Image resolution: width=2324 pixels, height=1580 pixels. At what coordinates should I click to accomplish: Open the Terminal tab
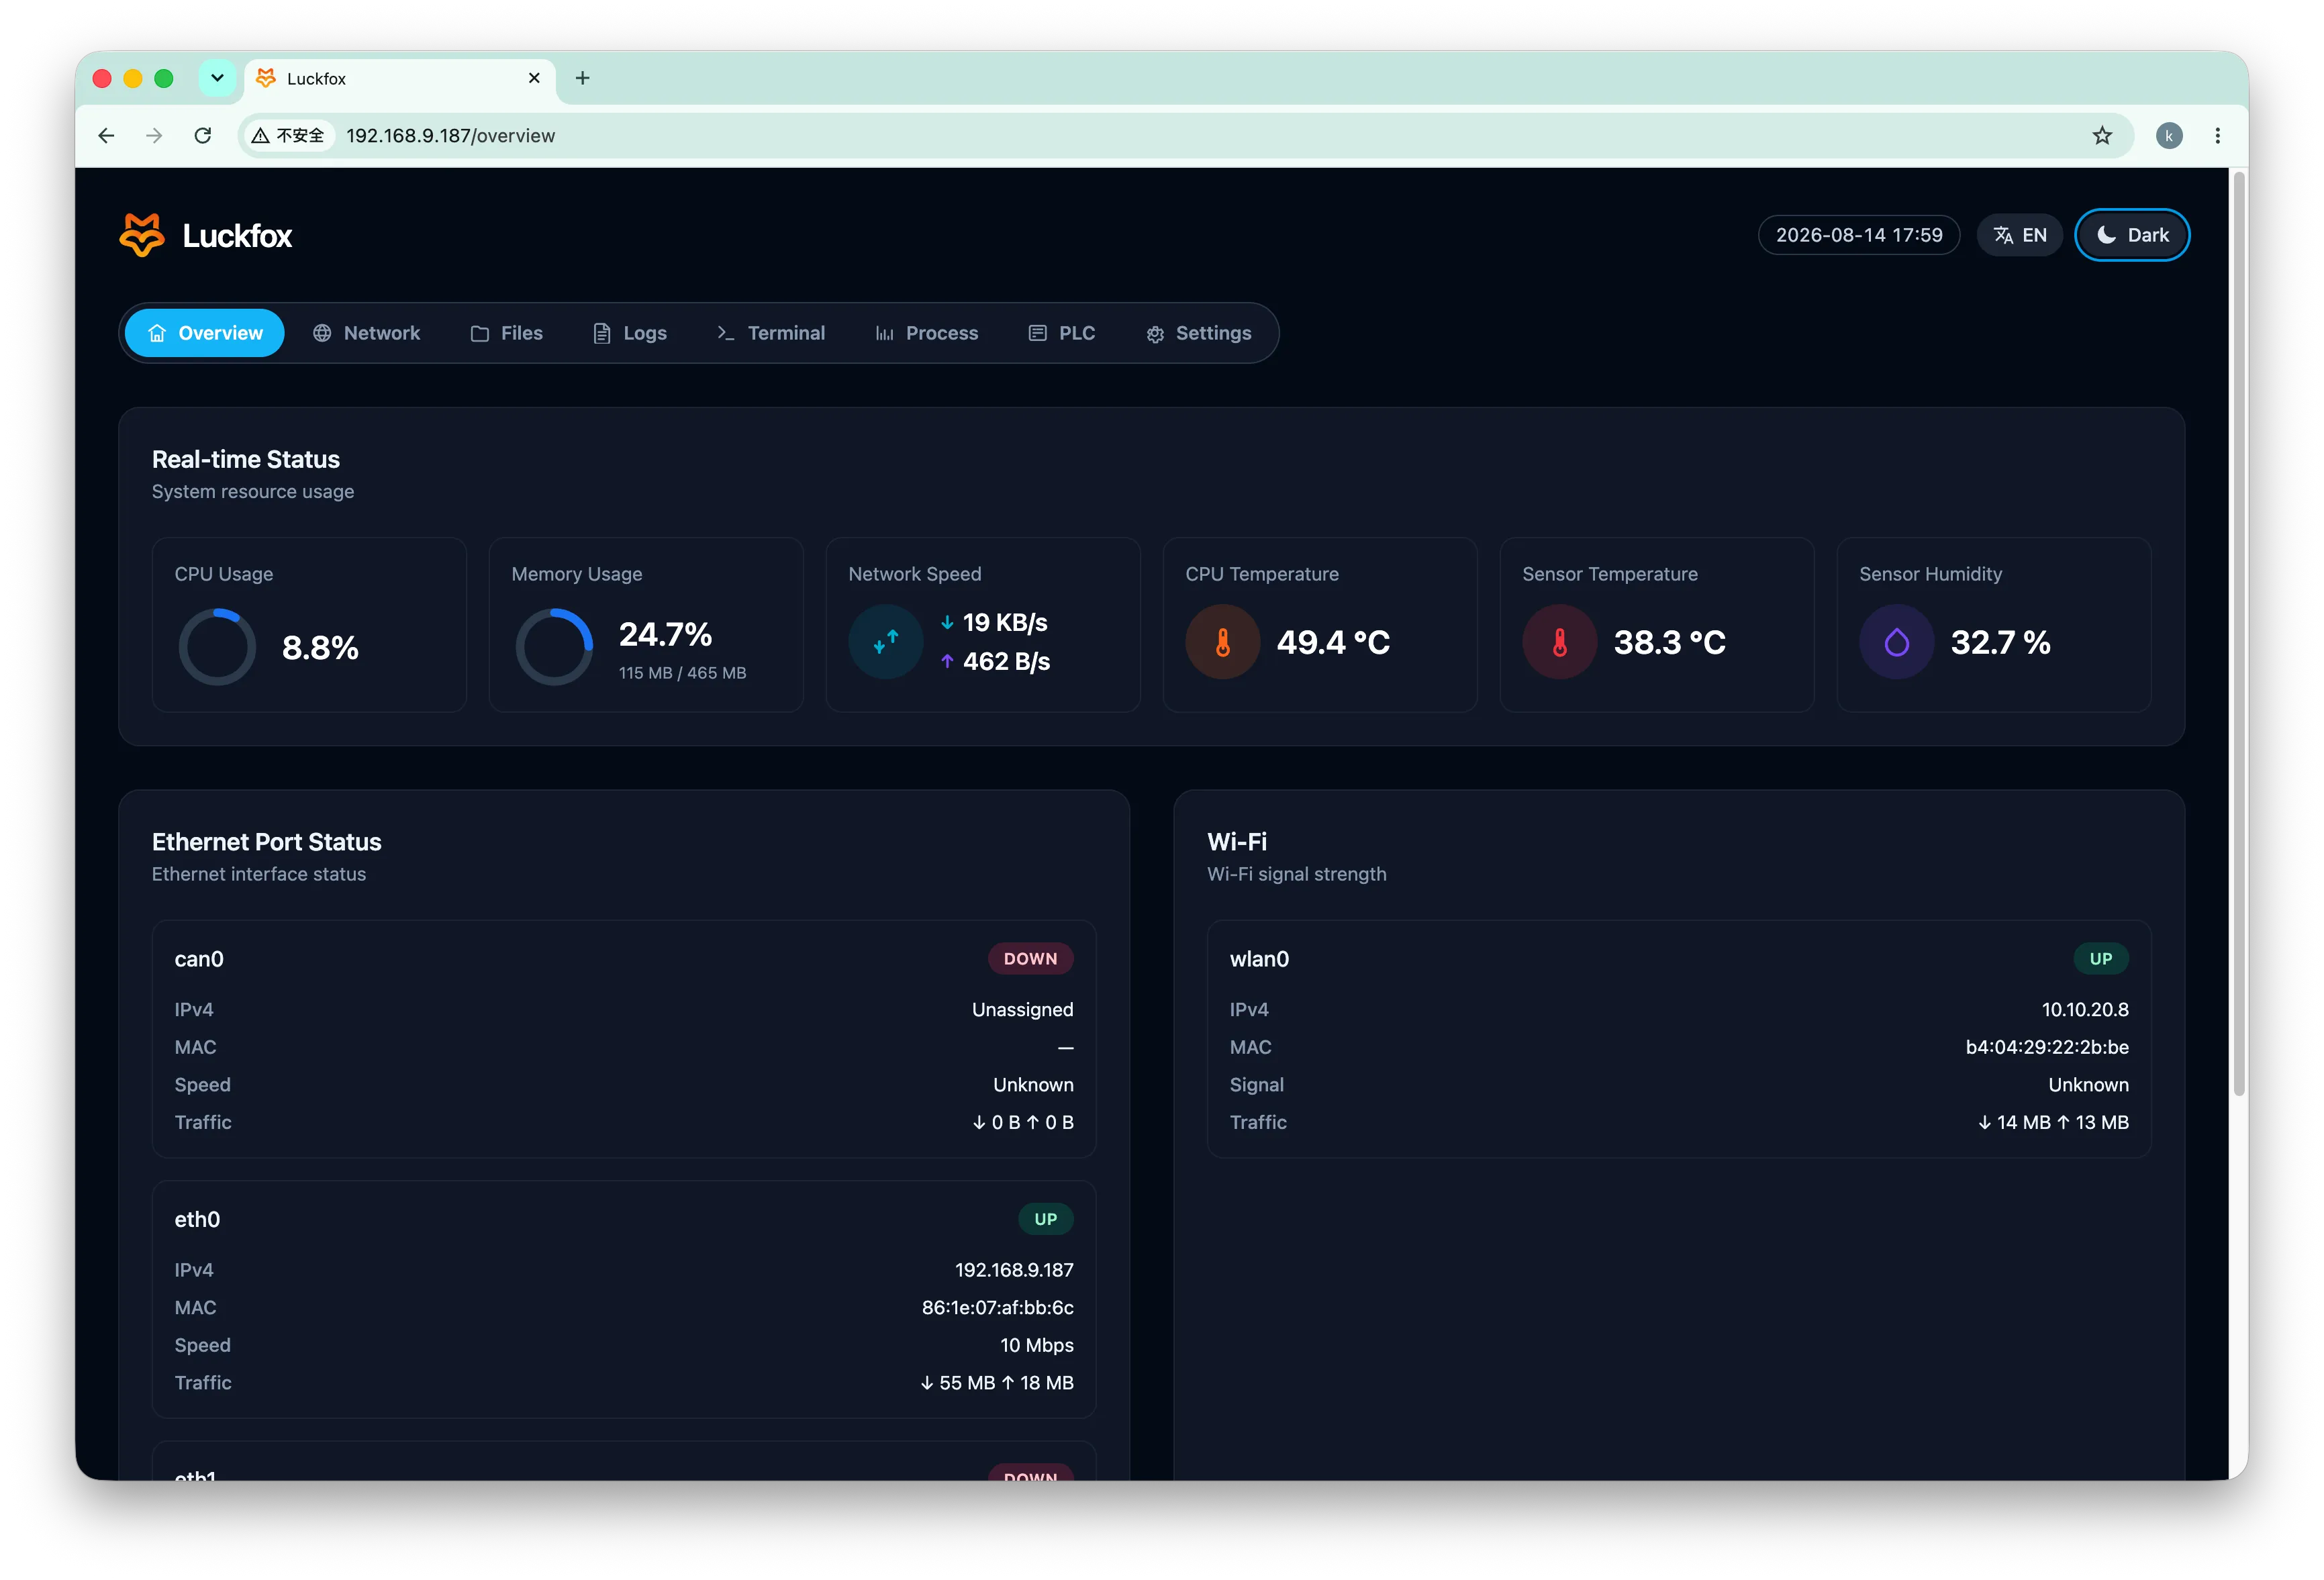pos(770,333)
